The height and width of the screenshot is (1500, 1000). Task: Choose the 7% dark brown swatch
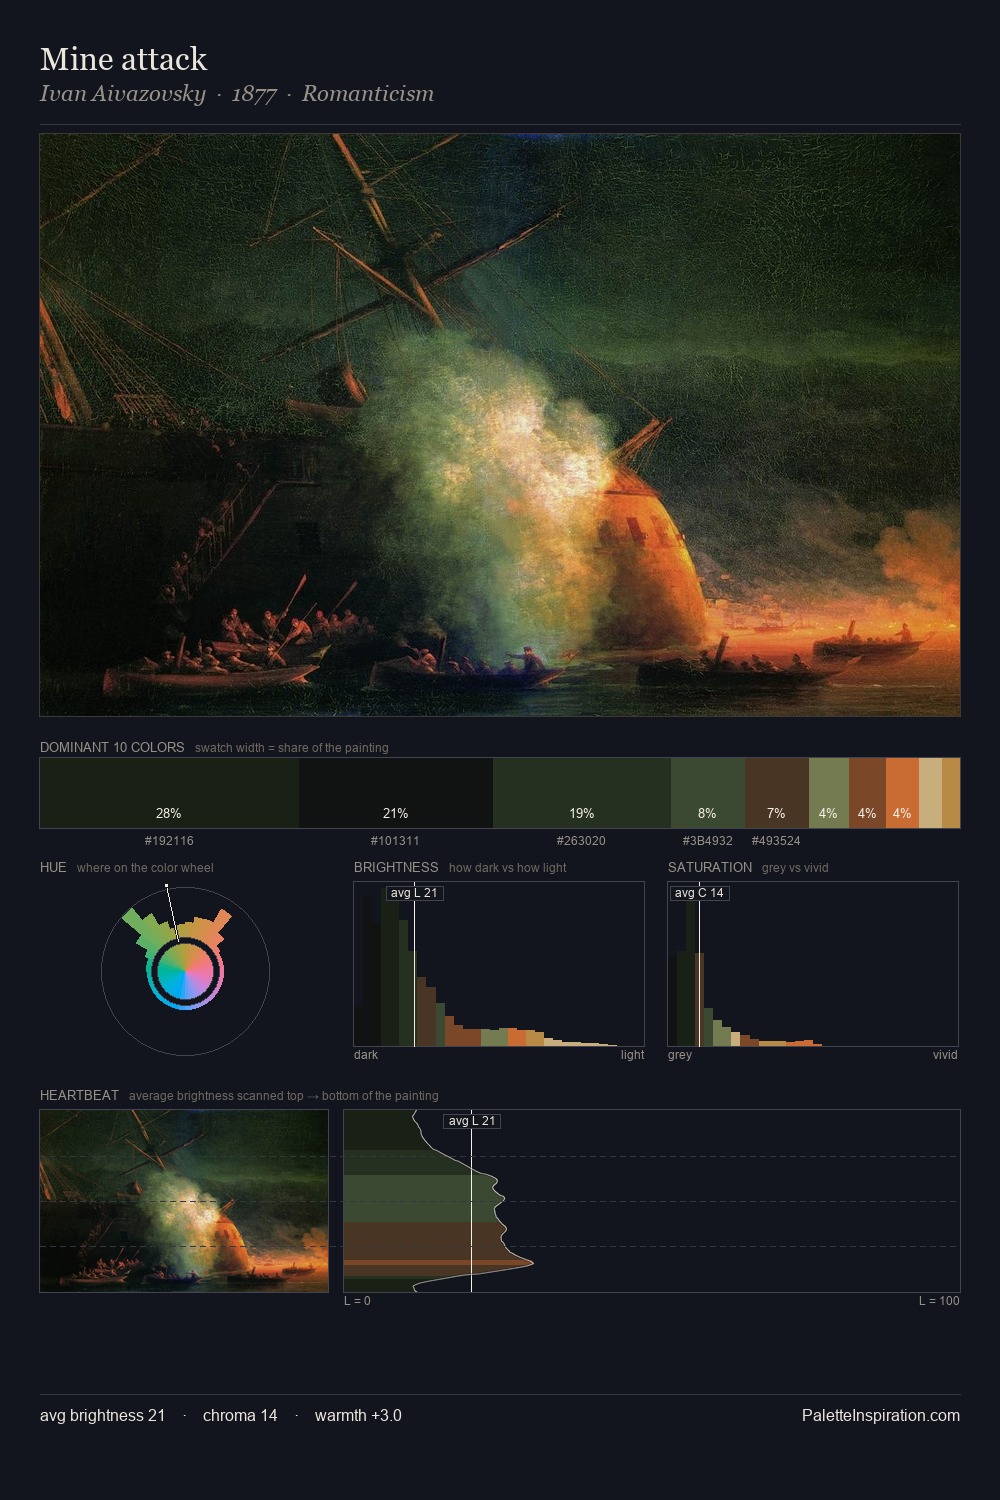pyautogui.click(x=777, y=793)
